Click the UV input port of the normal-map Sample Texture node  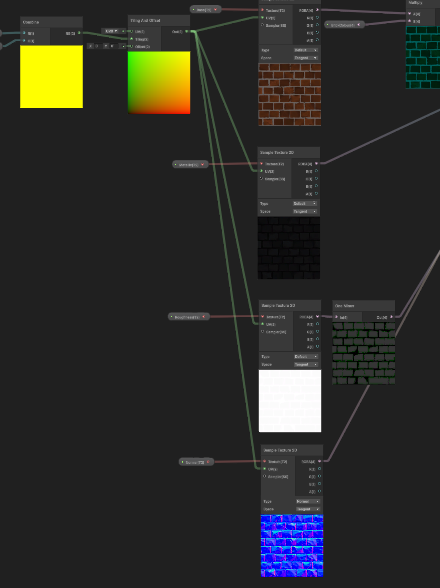click(x=264, y=469)
